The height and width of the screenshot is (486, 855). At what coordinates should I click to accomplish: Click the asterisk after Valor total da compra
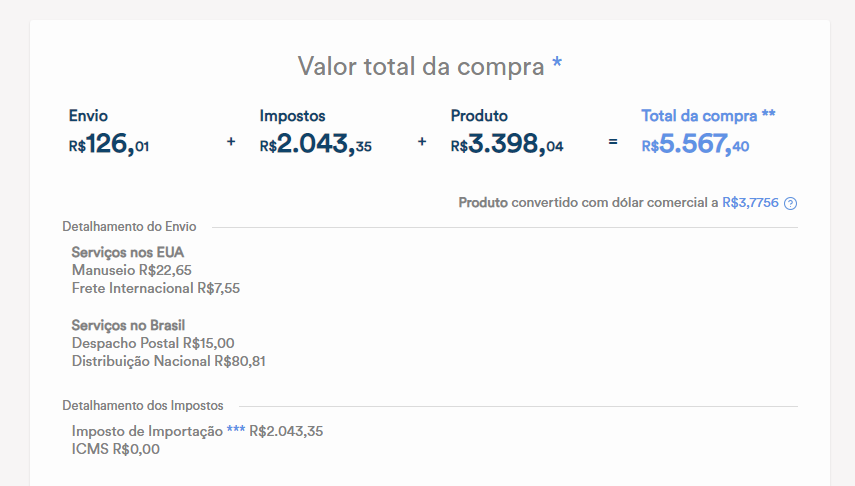[557, 66]
